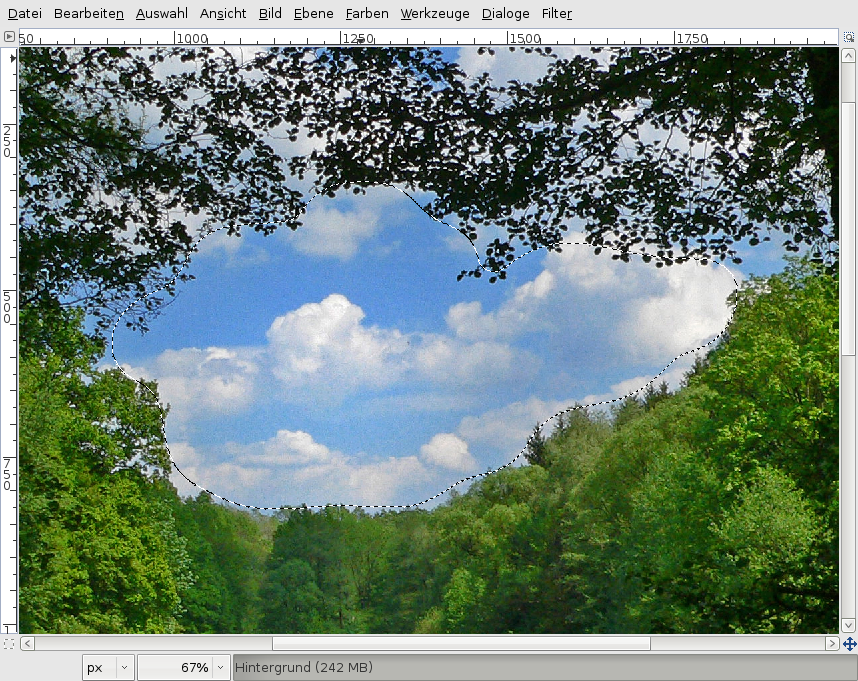Open the Dialoge menu

pos(505,13)
